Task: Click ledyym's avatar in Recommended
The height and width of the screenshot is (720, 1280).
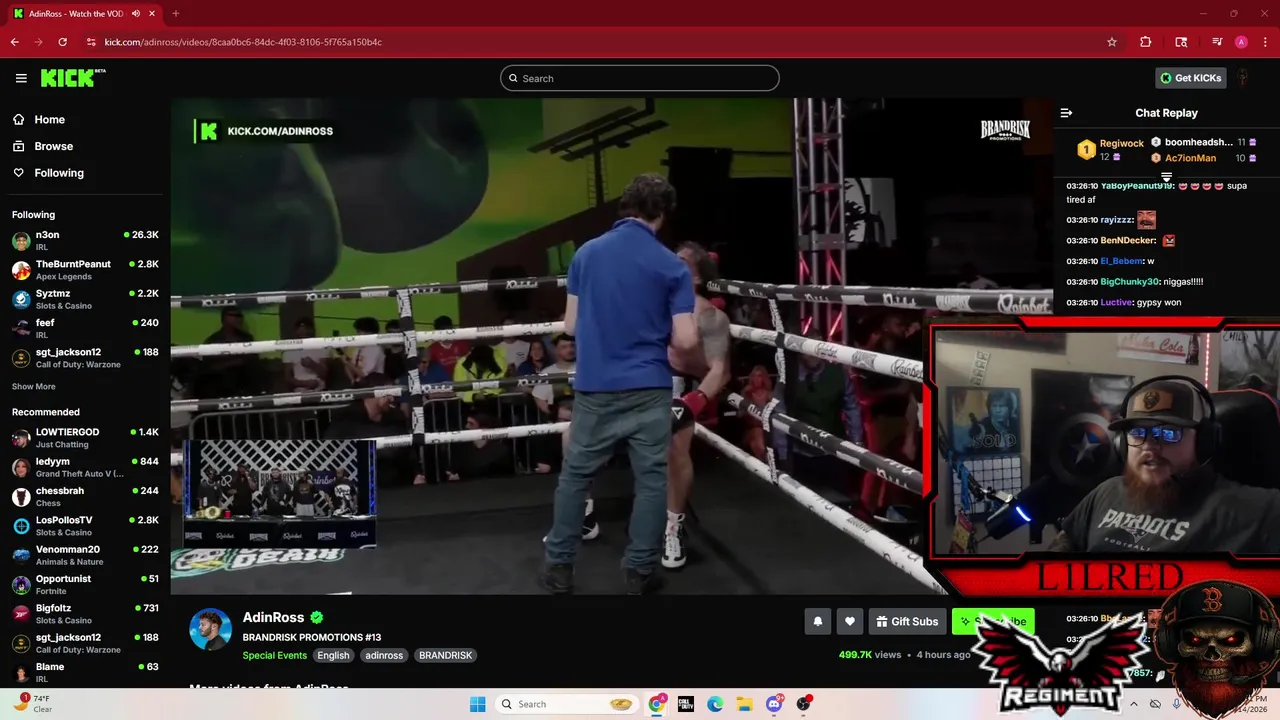Action: 21,467
